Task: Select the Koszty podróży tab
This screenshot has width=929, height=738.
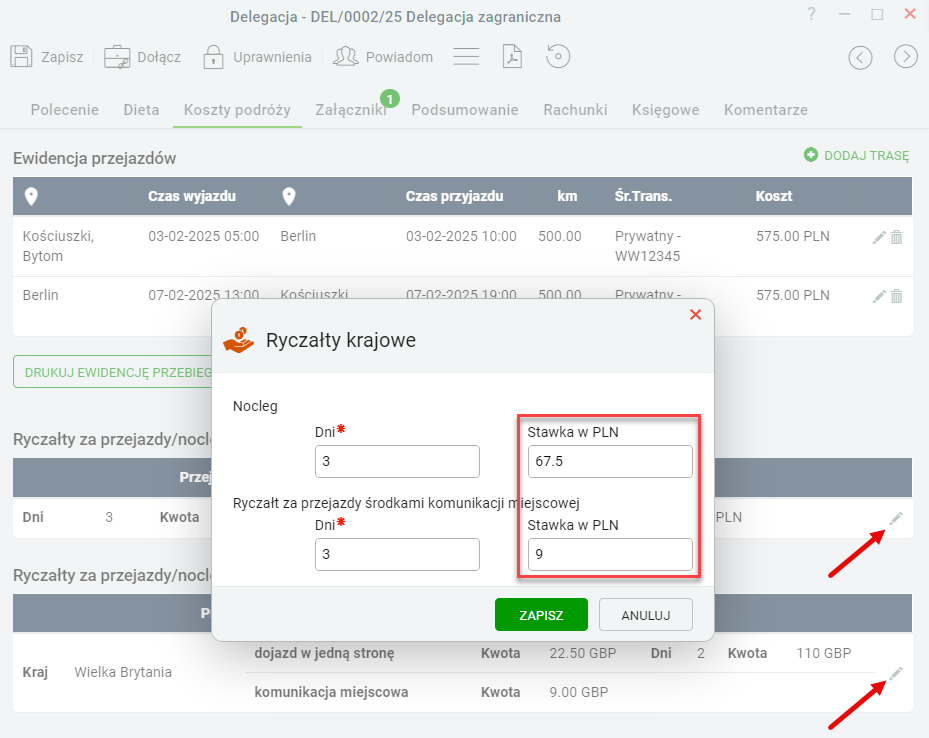Action: (237, 110)
